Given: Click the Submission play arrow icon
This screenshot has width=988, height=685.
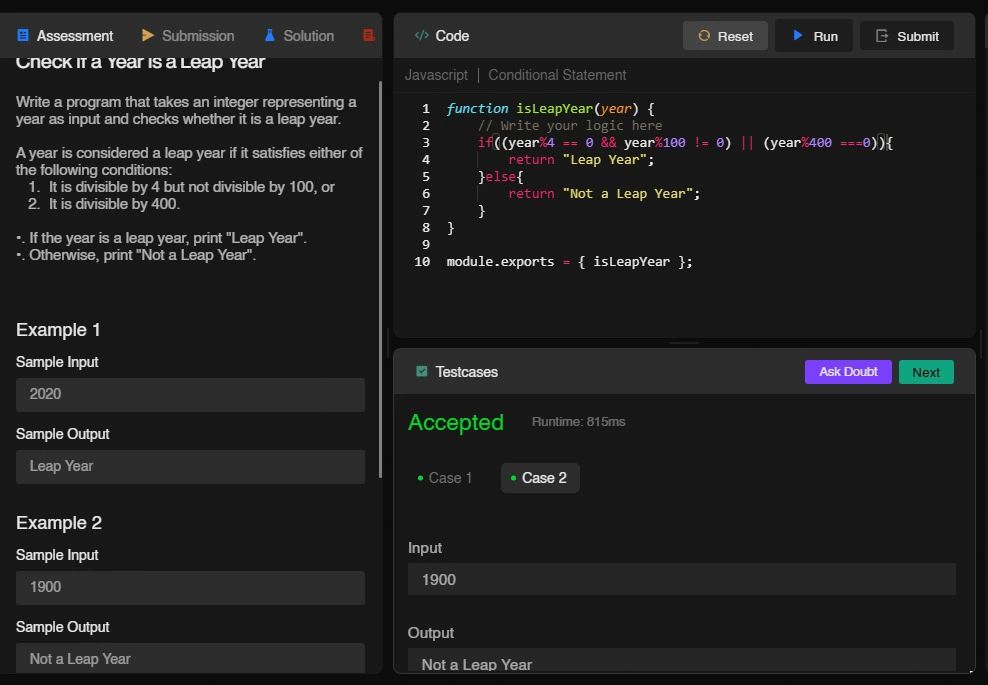Looking at the screenshot, I should tap(147, 35).
